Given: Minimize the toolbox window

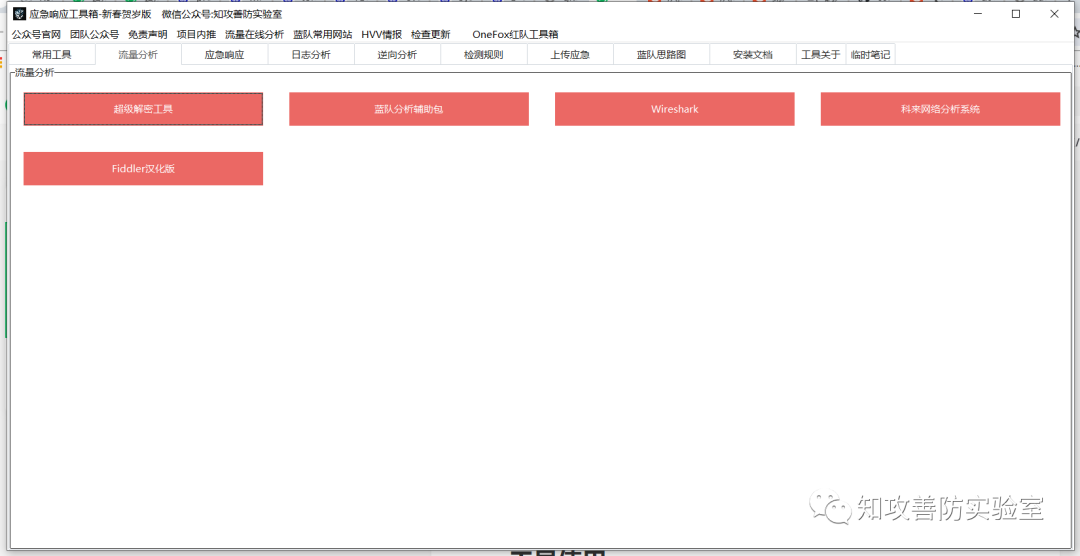Looking at the screenshot, I should pyautogui.click(x=977, y=14).
